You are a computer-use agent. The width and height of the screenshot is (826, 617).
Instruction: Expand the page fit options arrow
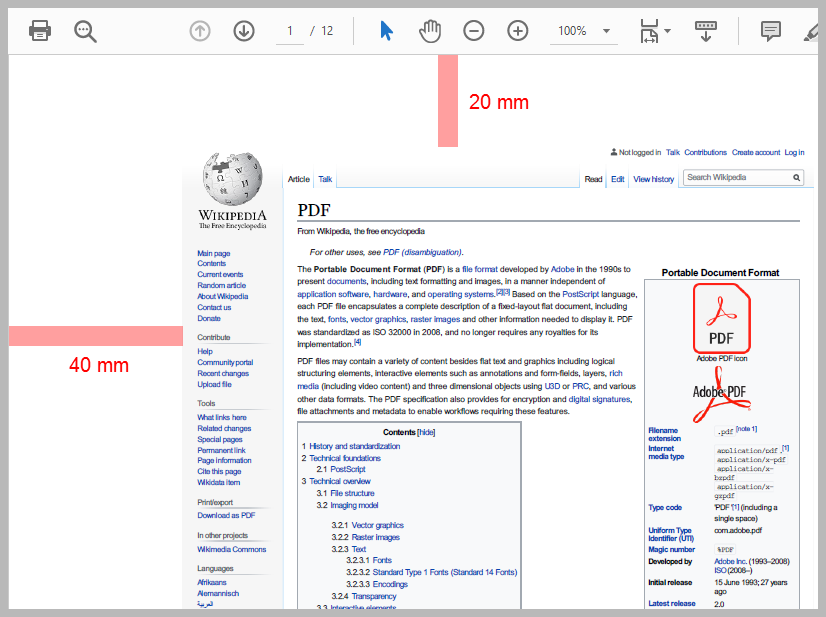click(x=668, y=31)
